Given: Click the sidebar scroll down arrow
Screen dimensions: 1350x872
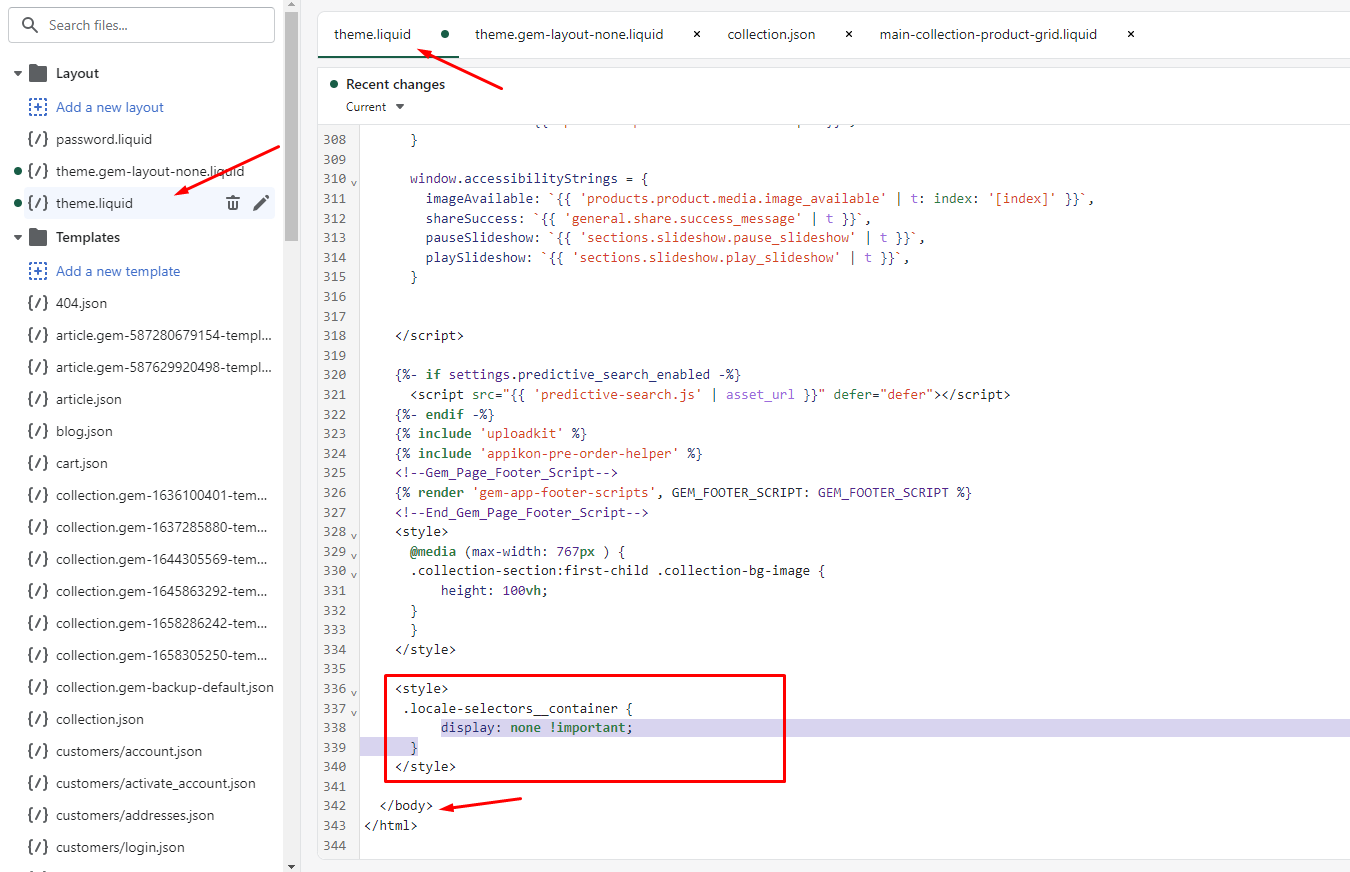Looking at the screenshot, I should tap(291, 865).
